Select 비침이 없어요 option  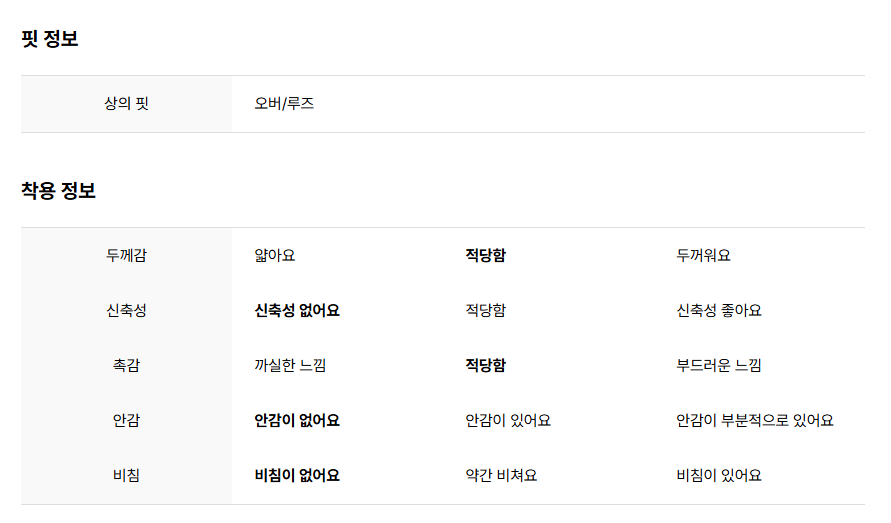[297, 475]
